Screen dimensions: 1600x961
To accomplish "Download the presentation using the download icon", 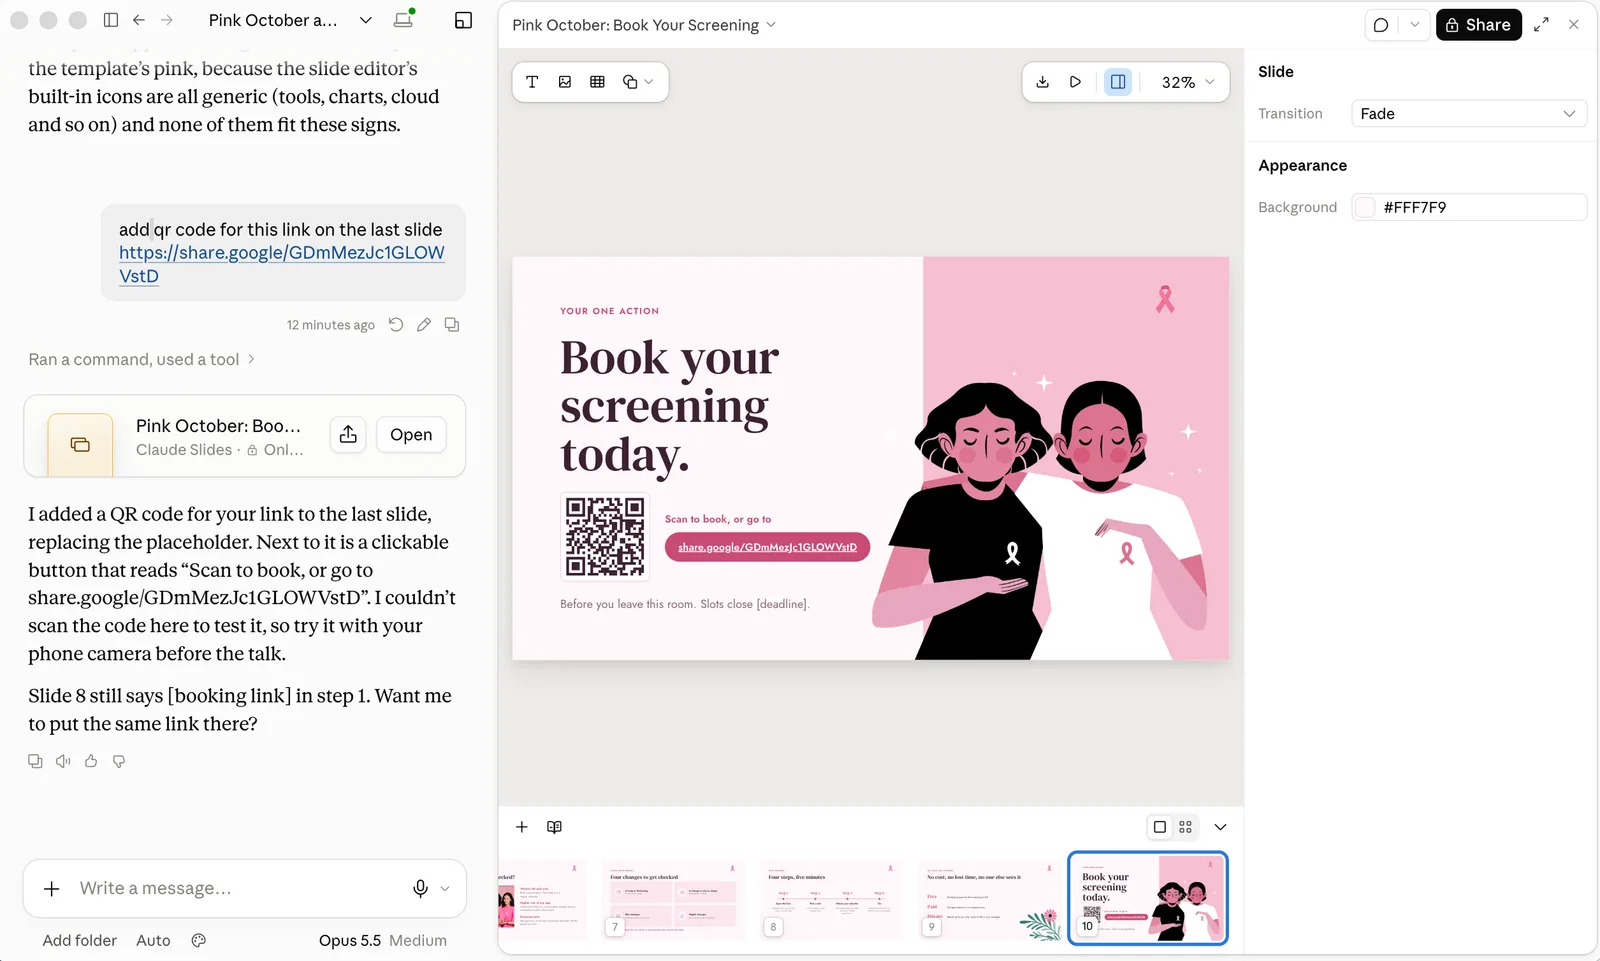I will point(1043,82).
